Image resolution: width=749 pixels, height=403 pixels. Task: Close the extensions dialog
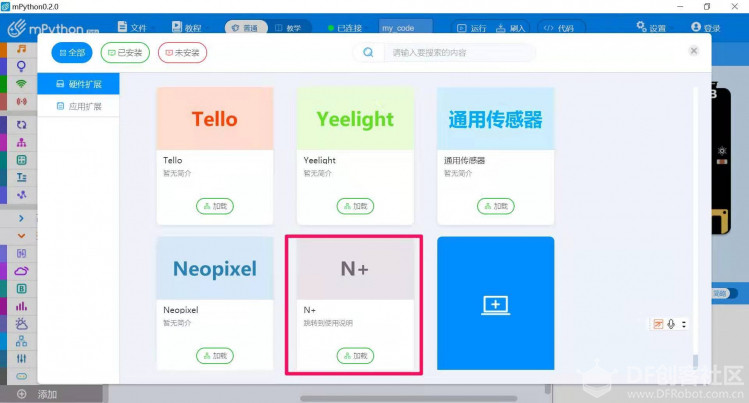pos(694,51)
